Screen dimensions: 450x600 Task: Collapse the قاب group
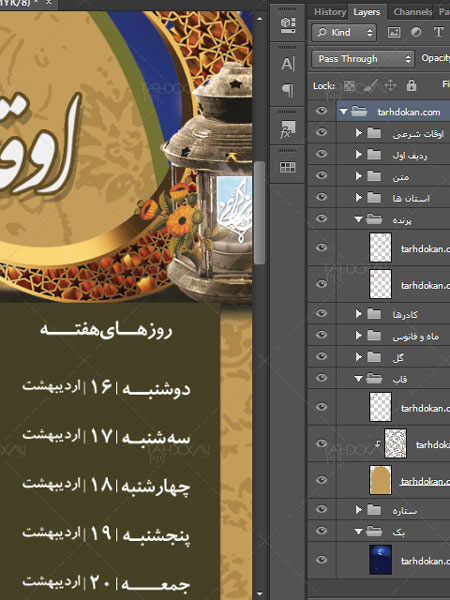(358, 378)
